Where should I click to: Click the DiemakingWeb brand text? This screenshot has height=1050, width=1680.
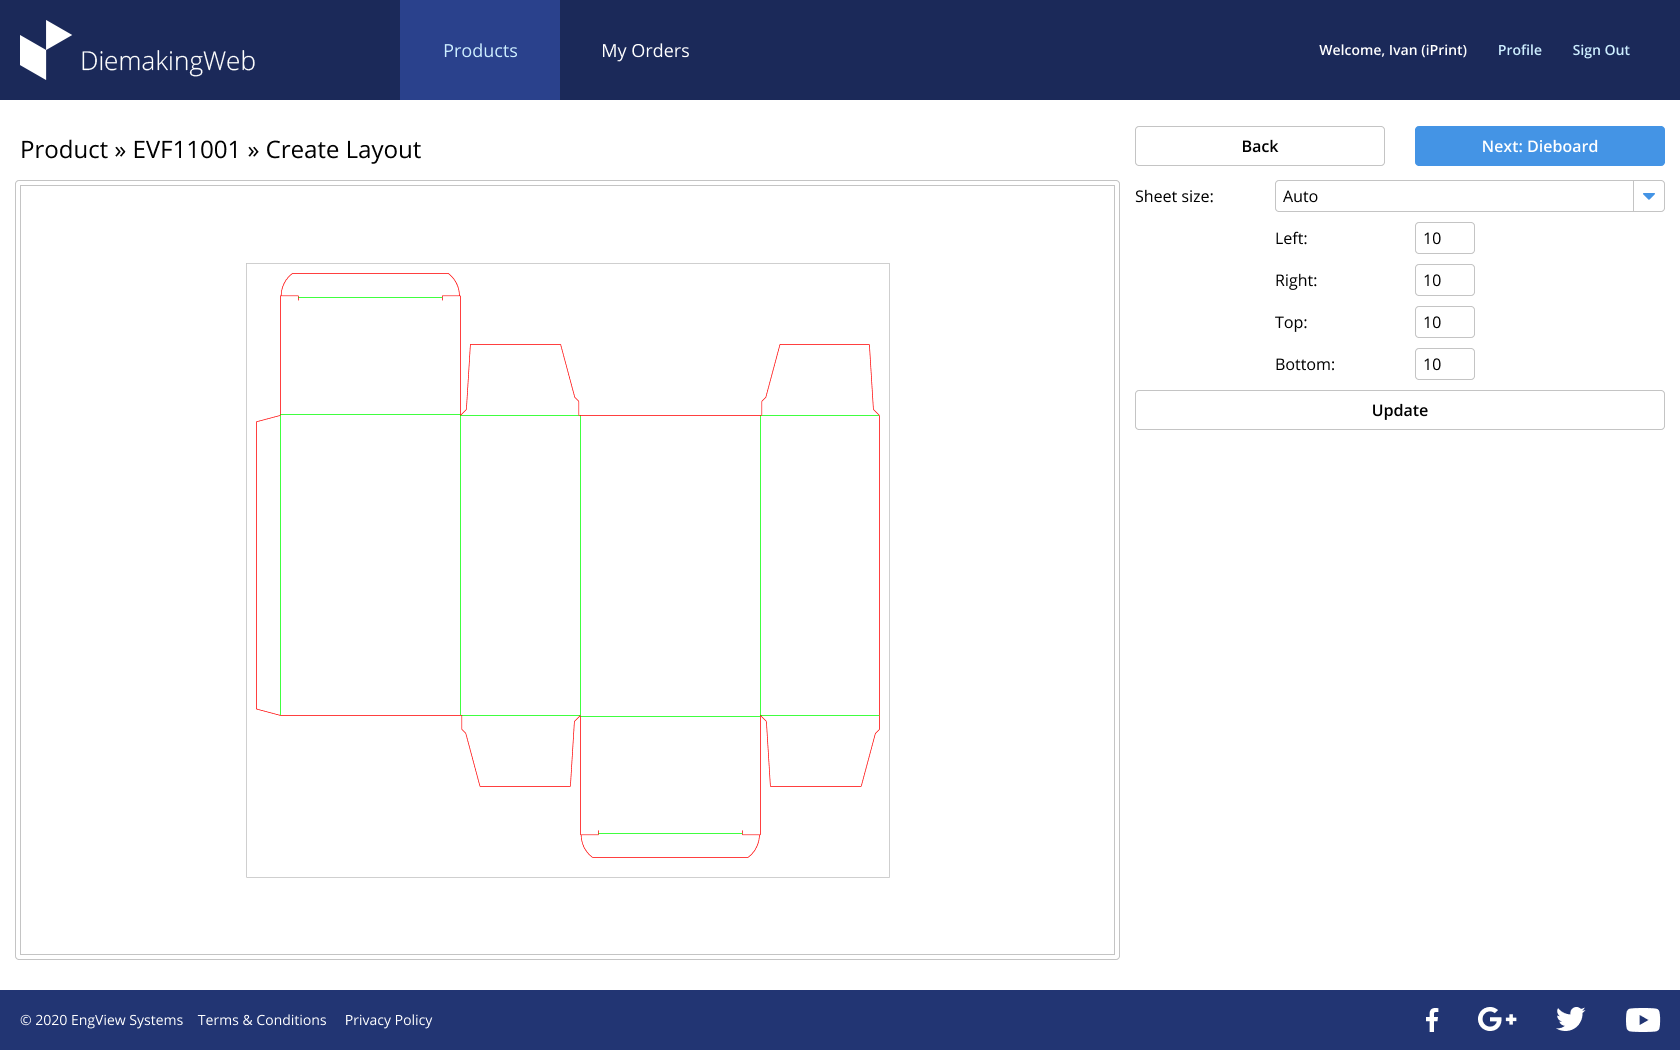tap(168, 61)
